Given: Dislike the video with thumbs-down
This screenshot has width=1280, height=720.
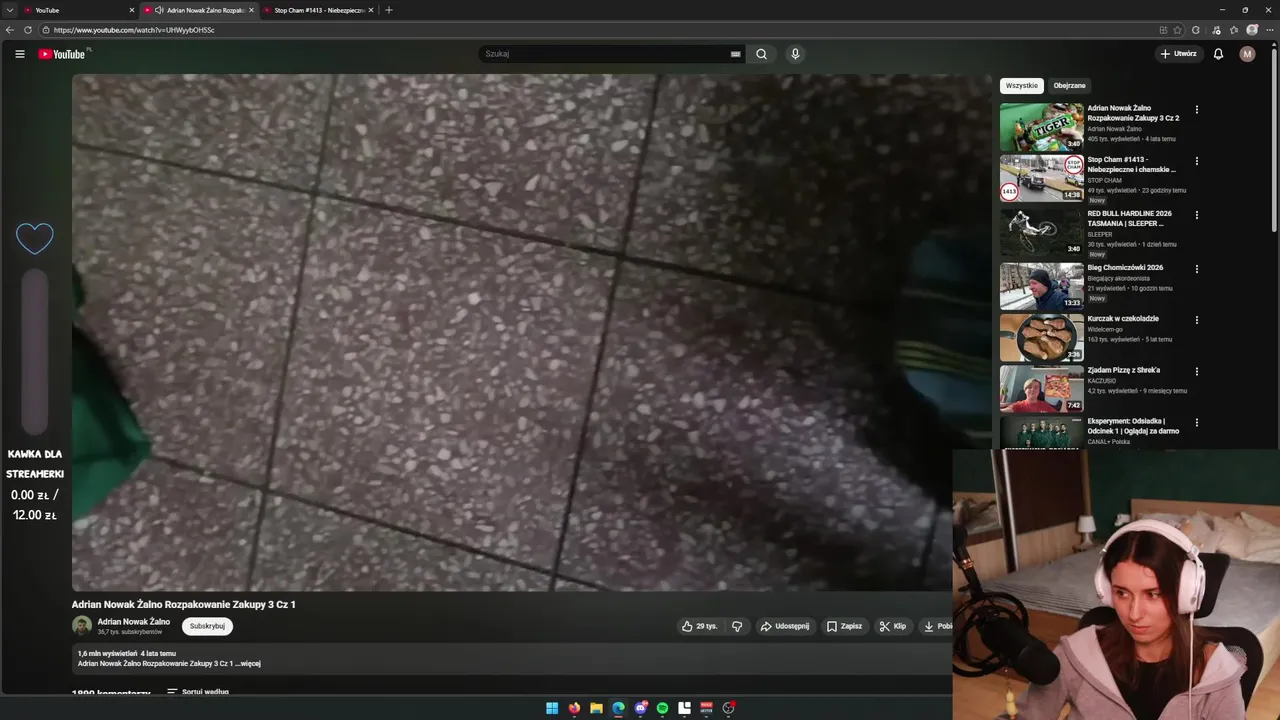Looking at the screenshot, I should tap(737, 626).
